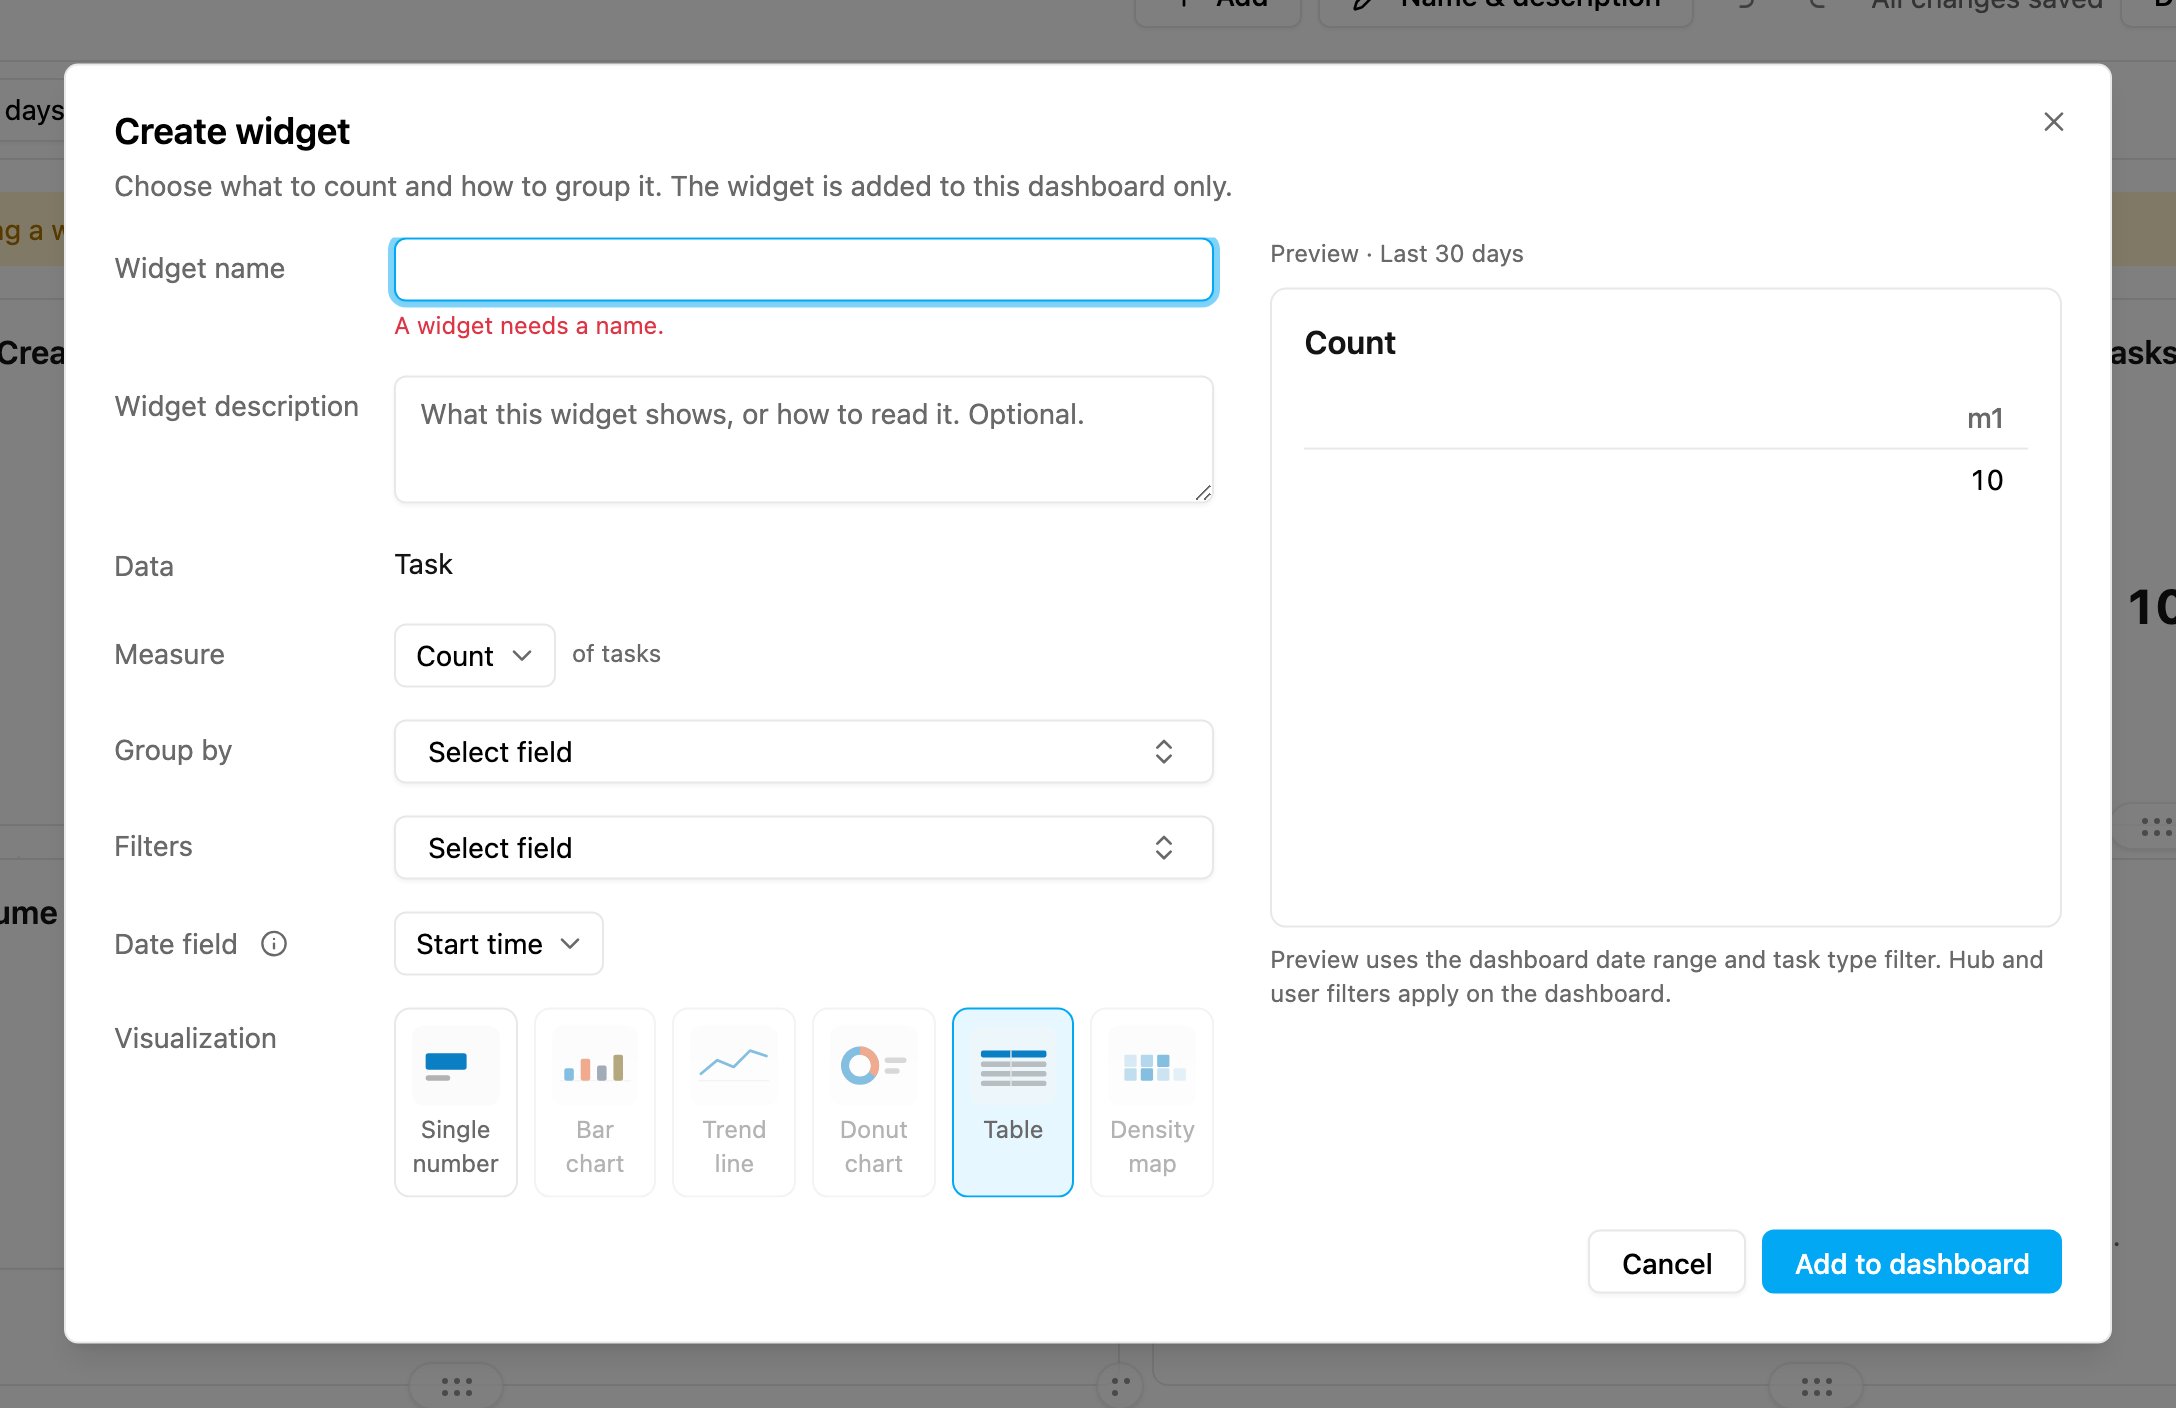Select Donut chart visualization
The image size is (2176, 1408).
[x=873, y=1102]
